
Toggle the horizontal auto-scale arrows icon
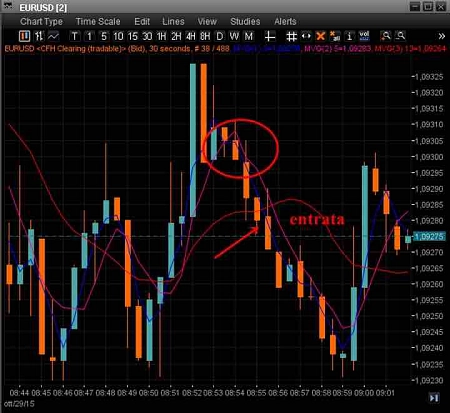click(306, 36)
